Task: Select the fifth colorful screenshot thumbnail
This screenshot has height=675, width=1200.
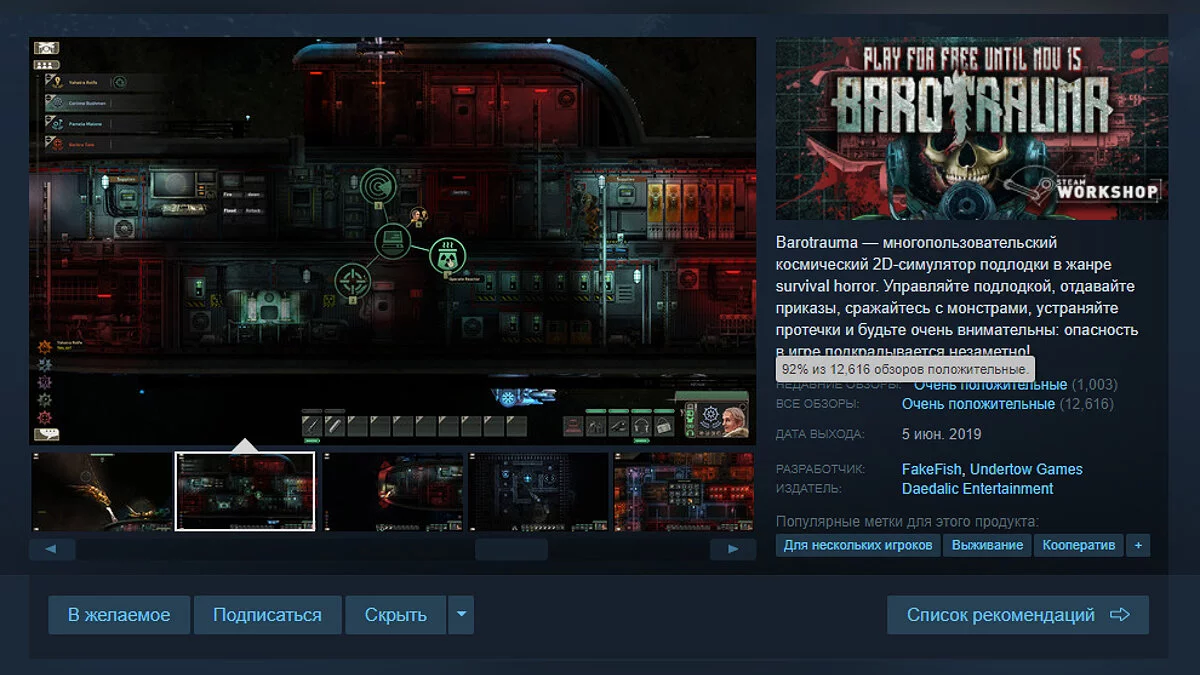Action: [685, 491]
